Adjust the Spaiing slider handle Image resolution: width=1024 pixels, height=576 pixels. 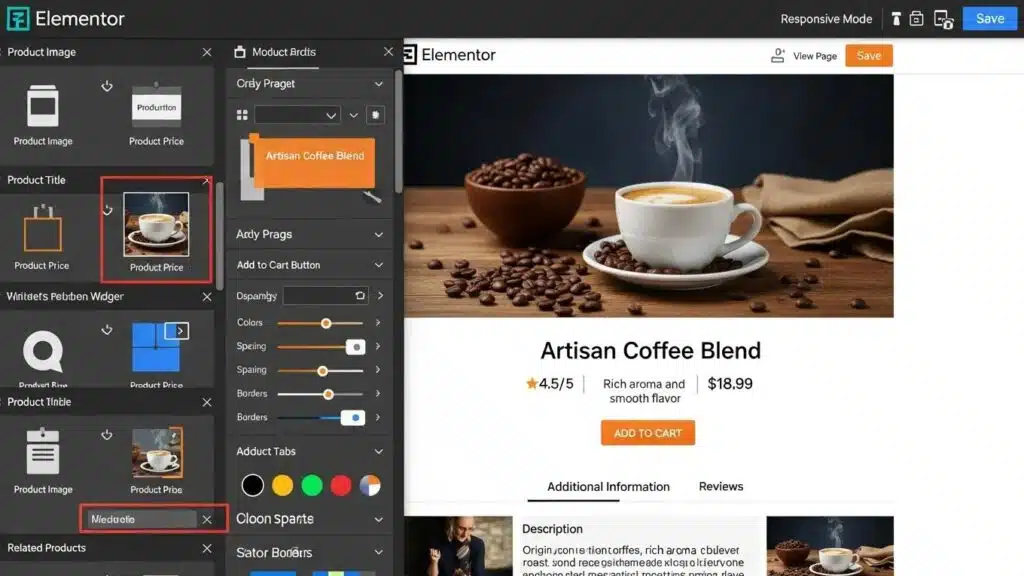click(x=323, y=371)
